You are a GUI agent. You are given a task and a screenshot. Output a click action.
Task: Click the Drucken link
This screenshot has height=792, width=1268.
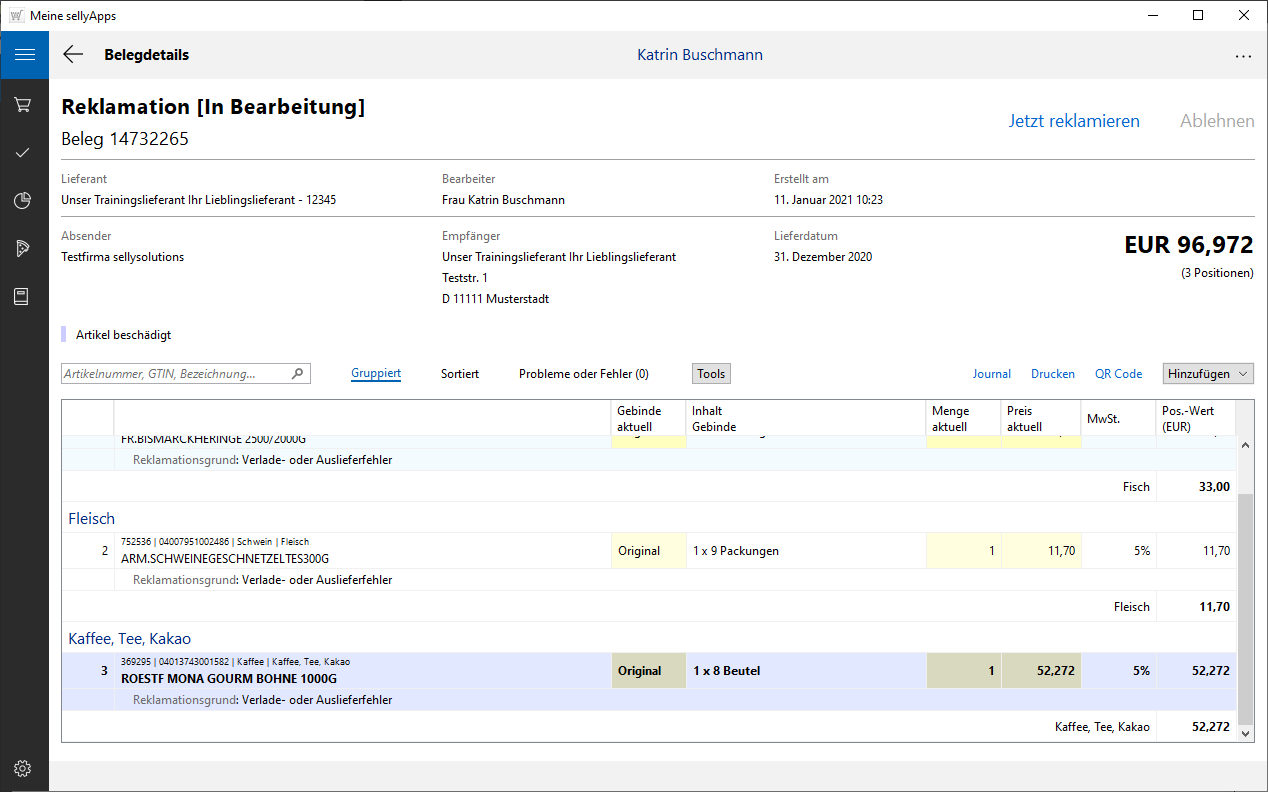pos(1052,374)
